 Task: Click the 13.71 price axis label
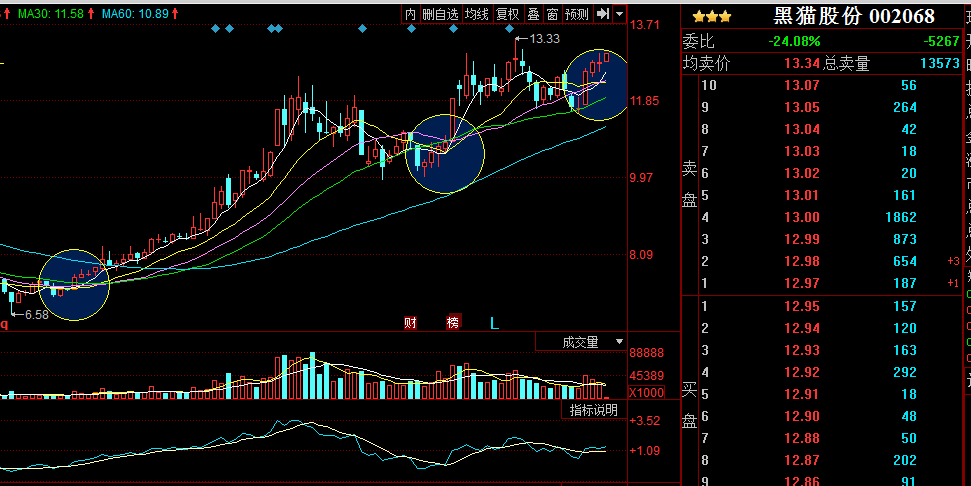click(x=645, y=25)
